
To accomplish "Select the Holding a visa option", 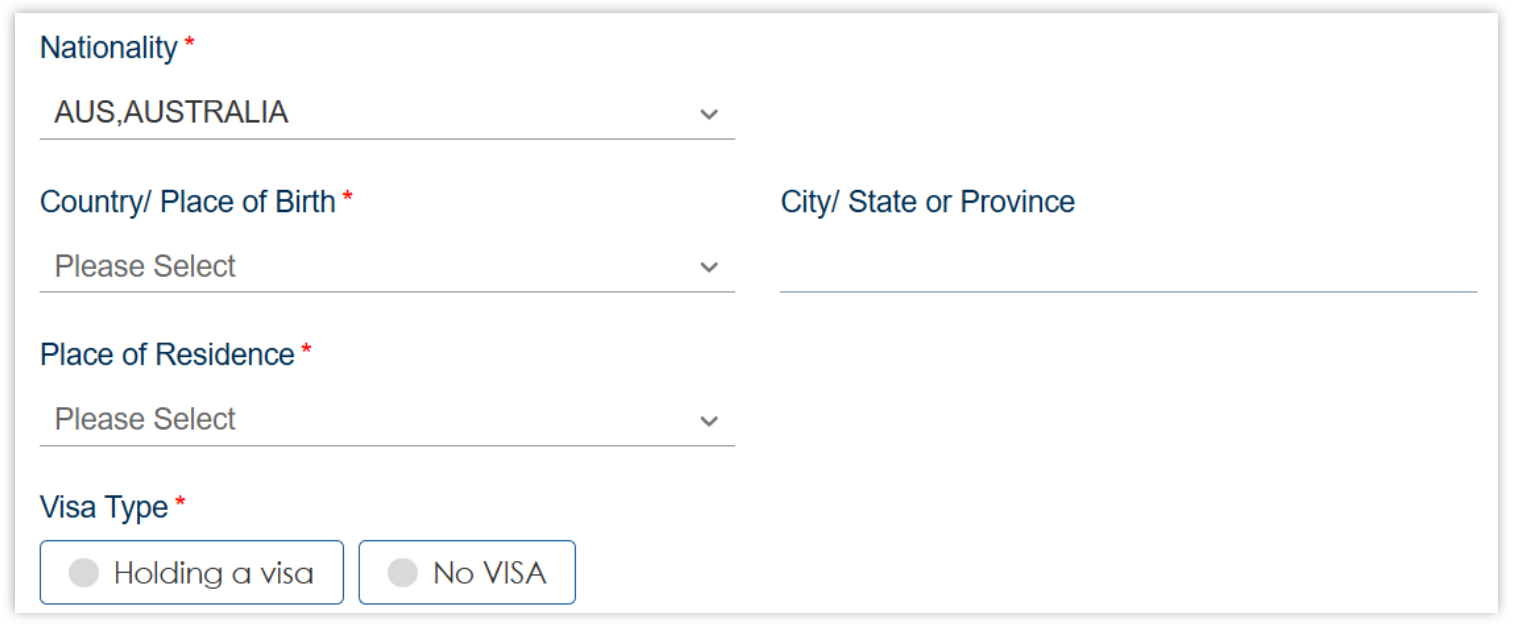I will point(191,573).
